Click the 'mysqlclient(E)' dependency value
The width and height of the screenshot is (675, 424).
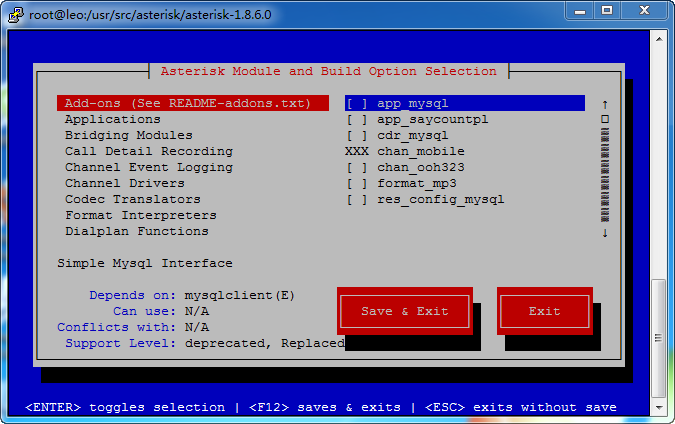pos(240,295)
